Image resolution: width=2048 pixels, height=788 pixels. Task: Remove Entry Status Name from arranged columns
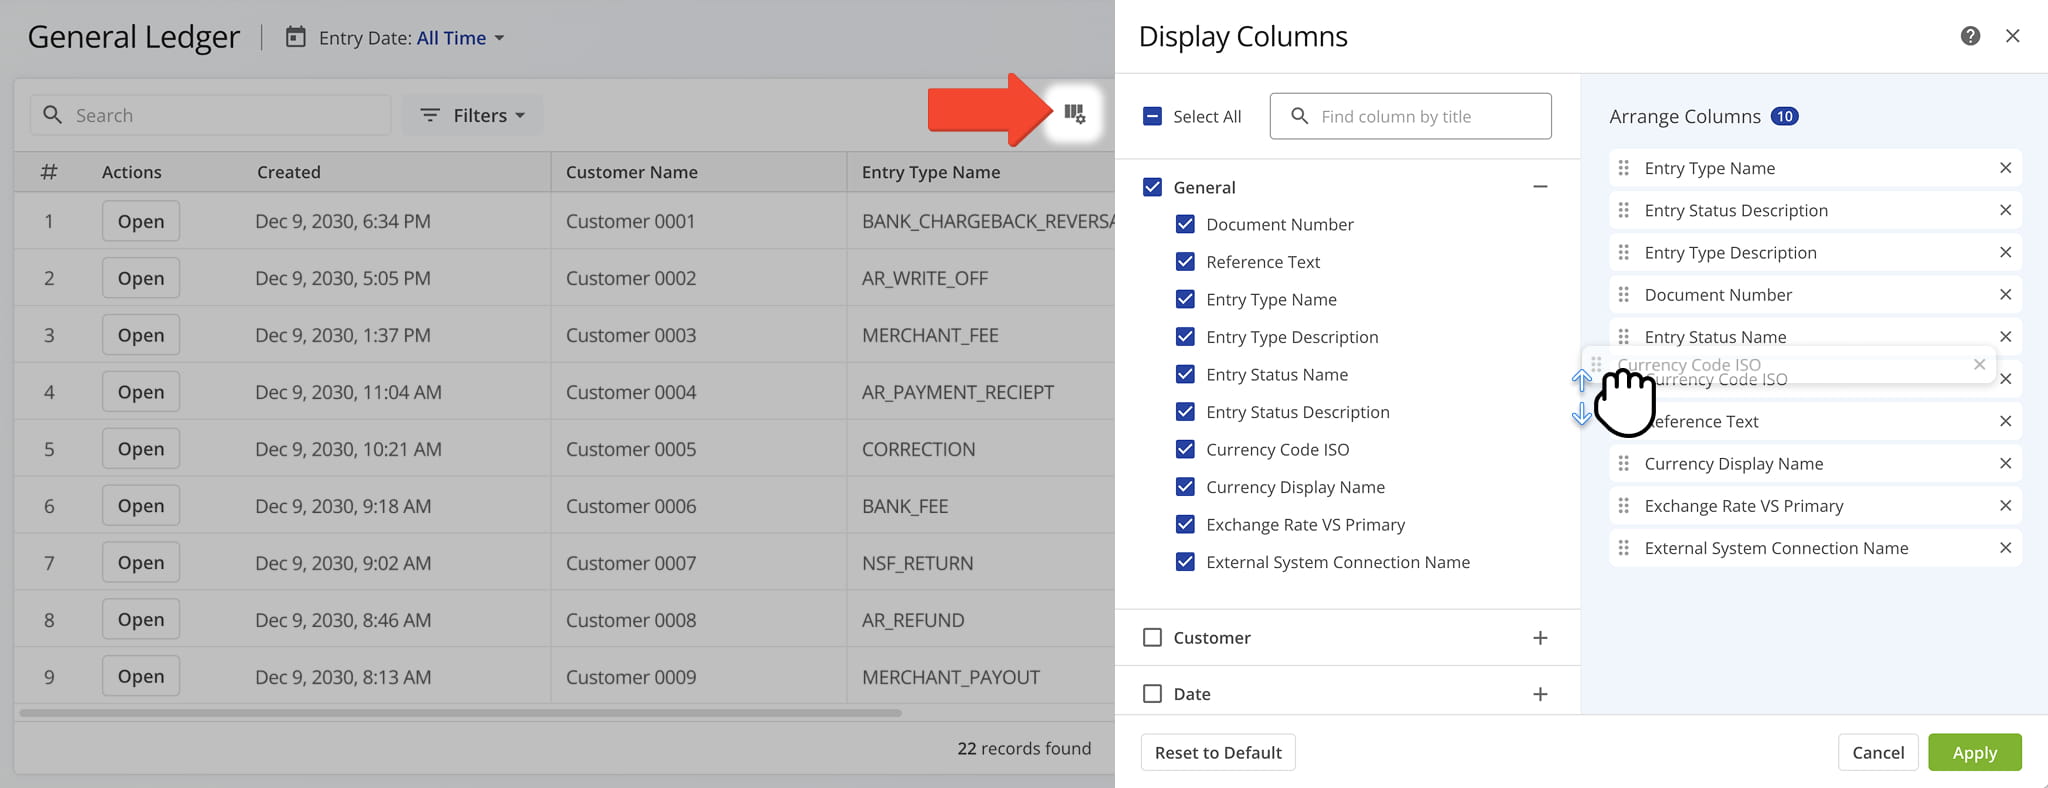click(x=2005, y=336)
